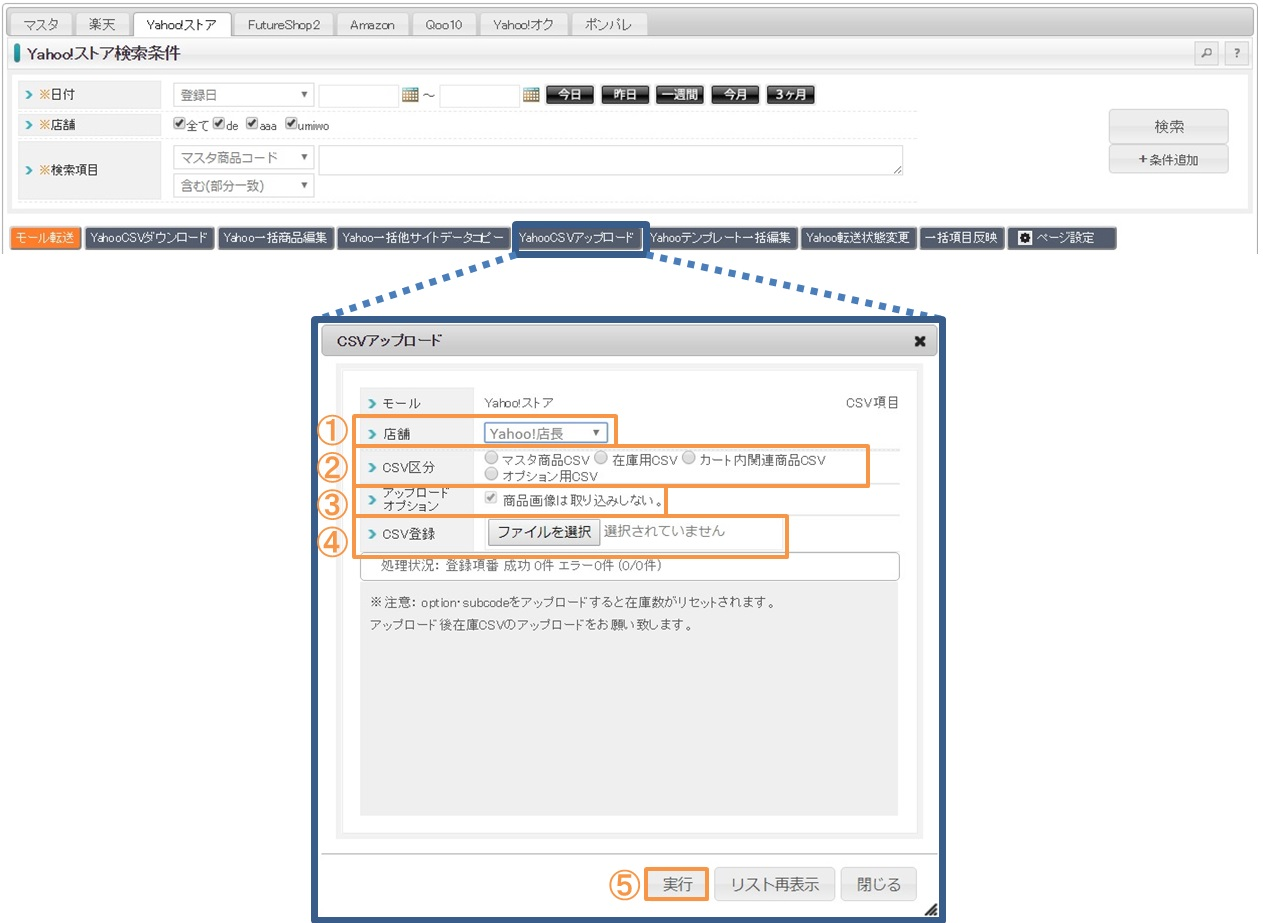Click the end date input field

(480, 95)
